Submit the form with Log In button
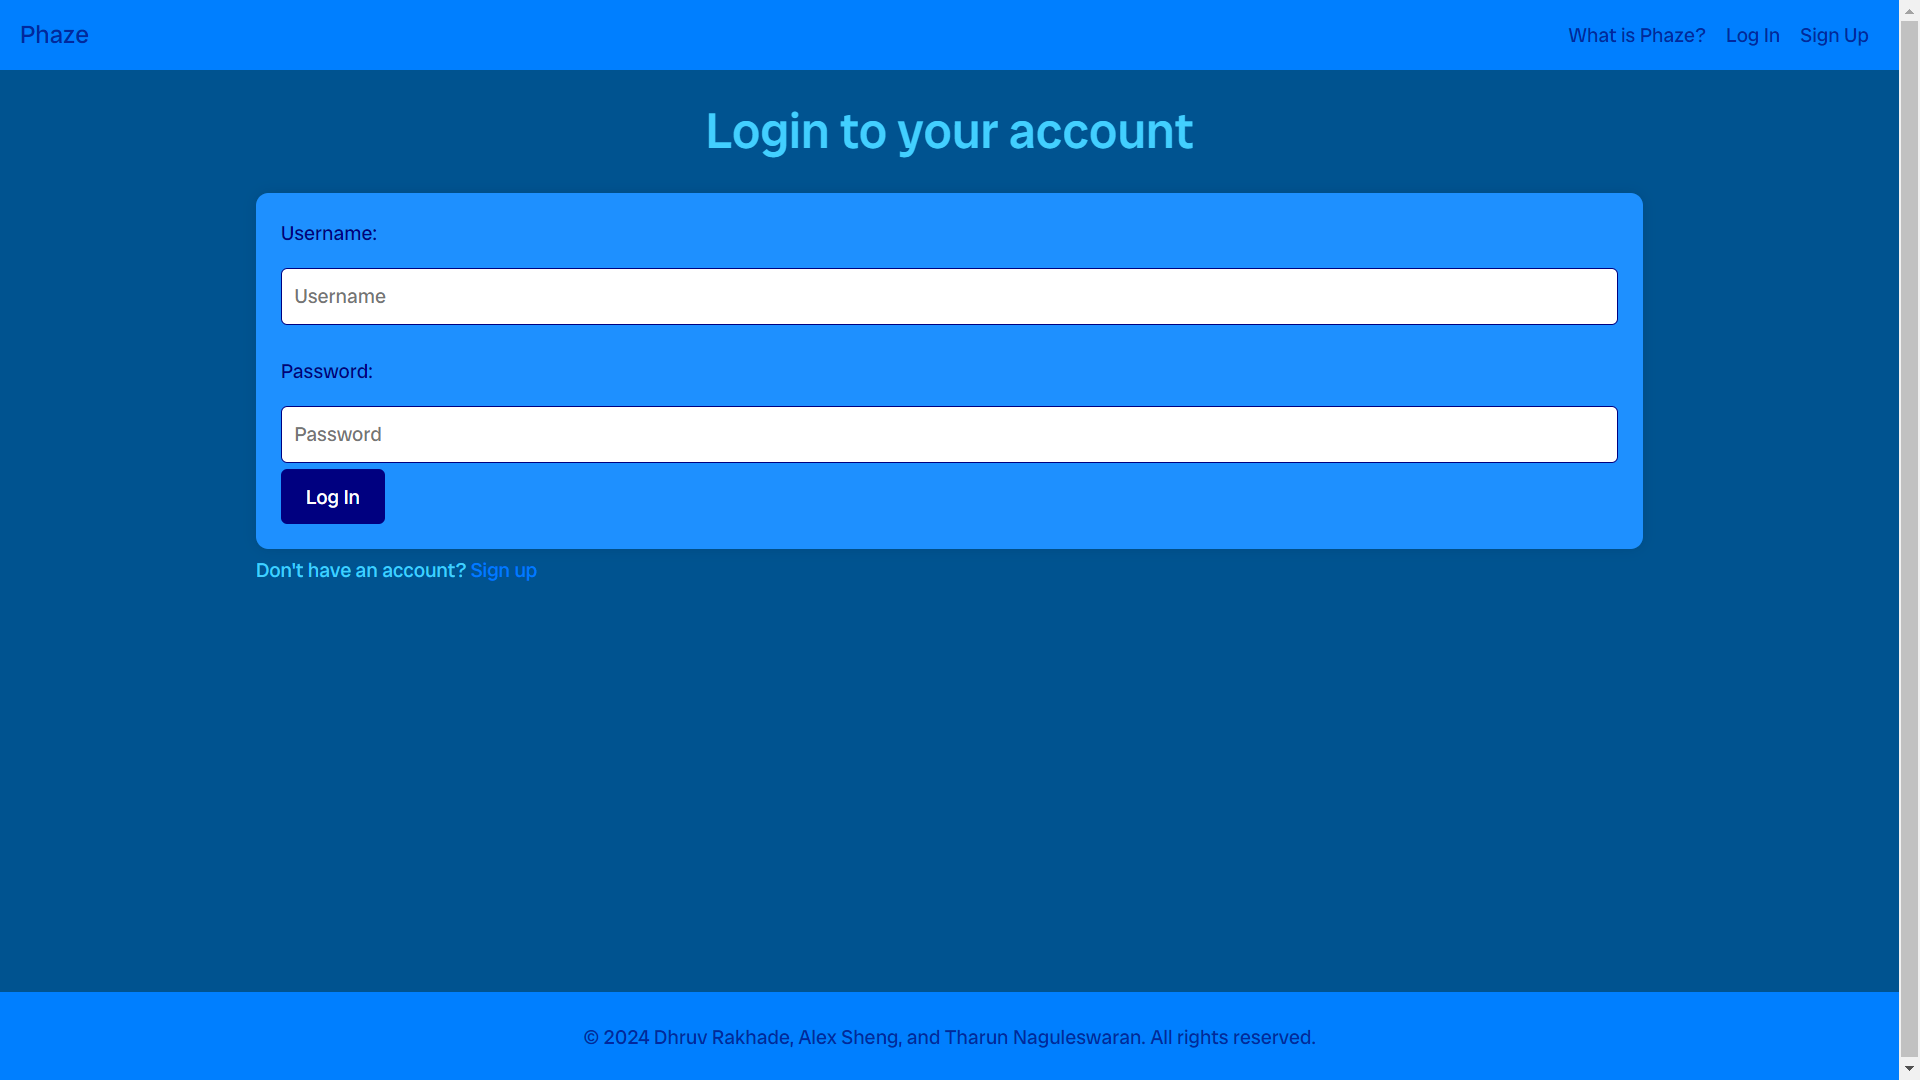The height and width of the screenshot is (1080, 1920). tap(332, 496)
